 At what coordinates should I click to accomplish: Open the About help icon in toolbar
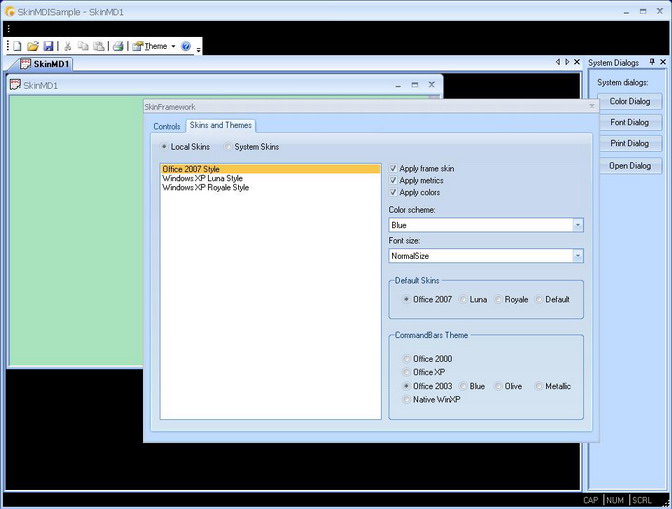[x=186, y=46]
